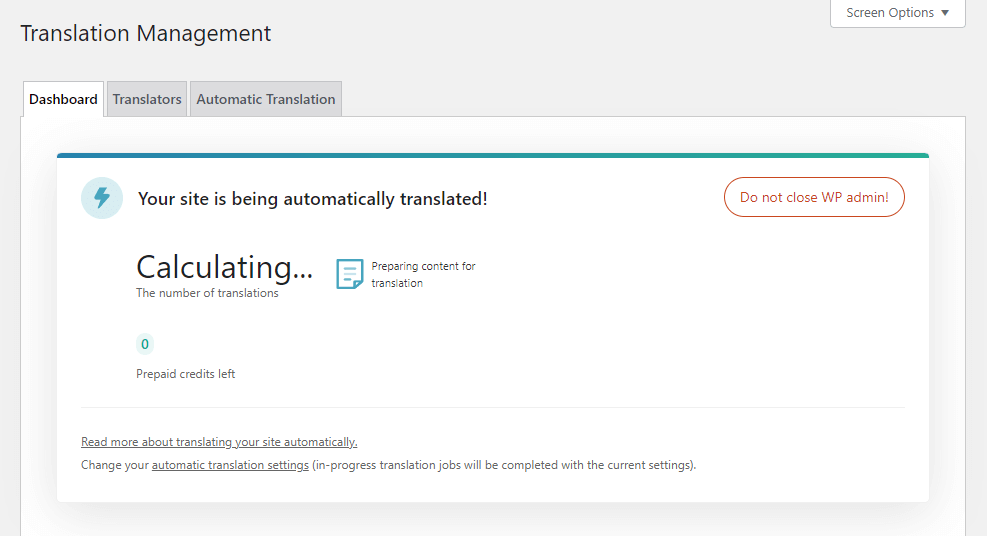Click the "Prepaid credits left" label
This screenshot has height=536, width=987.
(186, 374)
